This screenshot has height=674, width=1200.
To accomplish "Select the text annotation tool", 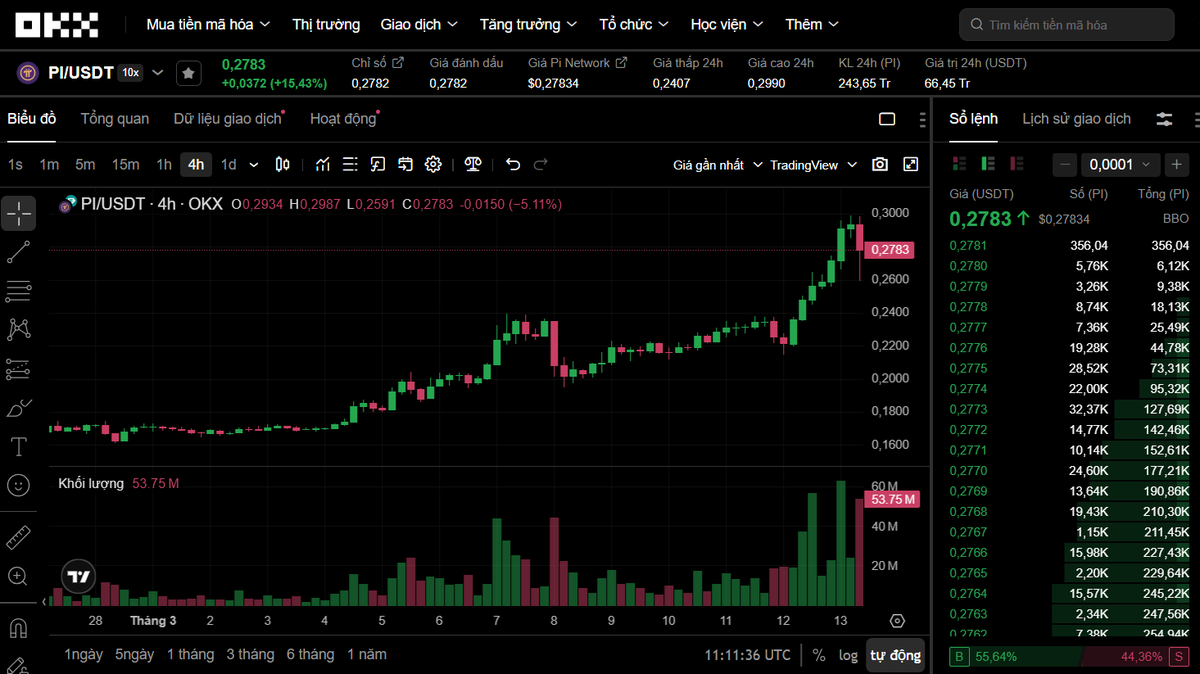I will point(18,447).
